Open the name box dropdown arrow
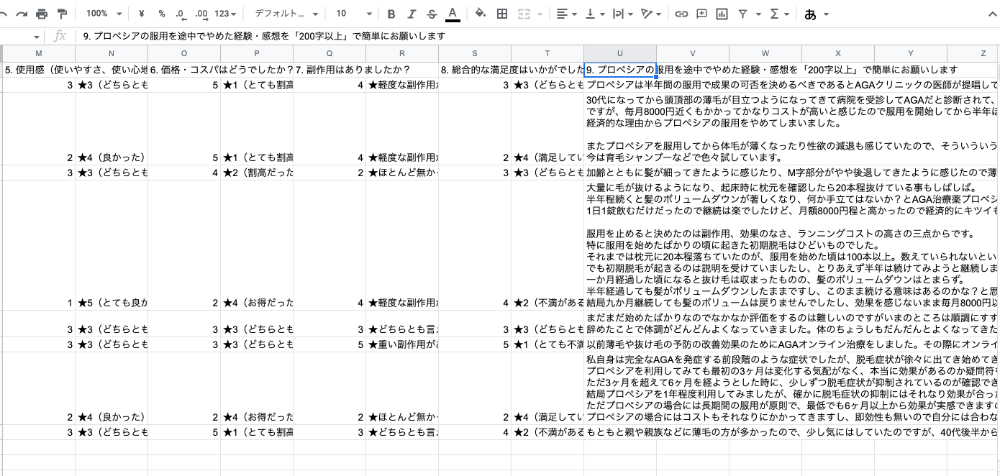 pos(36,37)
